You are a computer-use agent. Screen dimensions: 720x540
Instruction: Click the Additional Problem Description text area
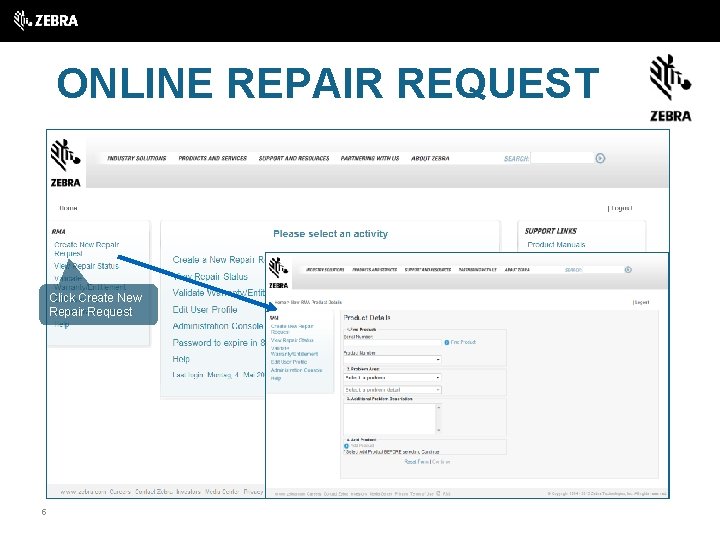[389, 418]
